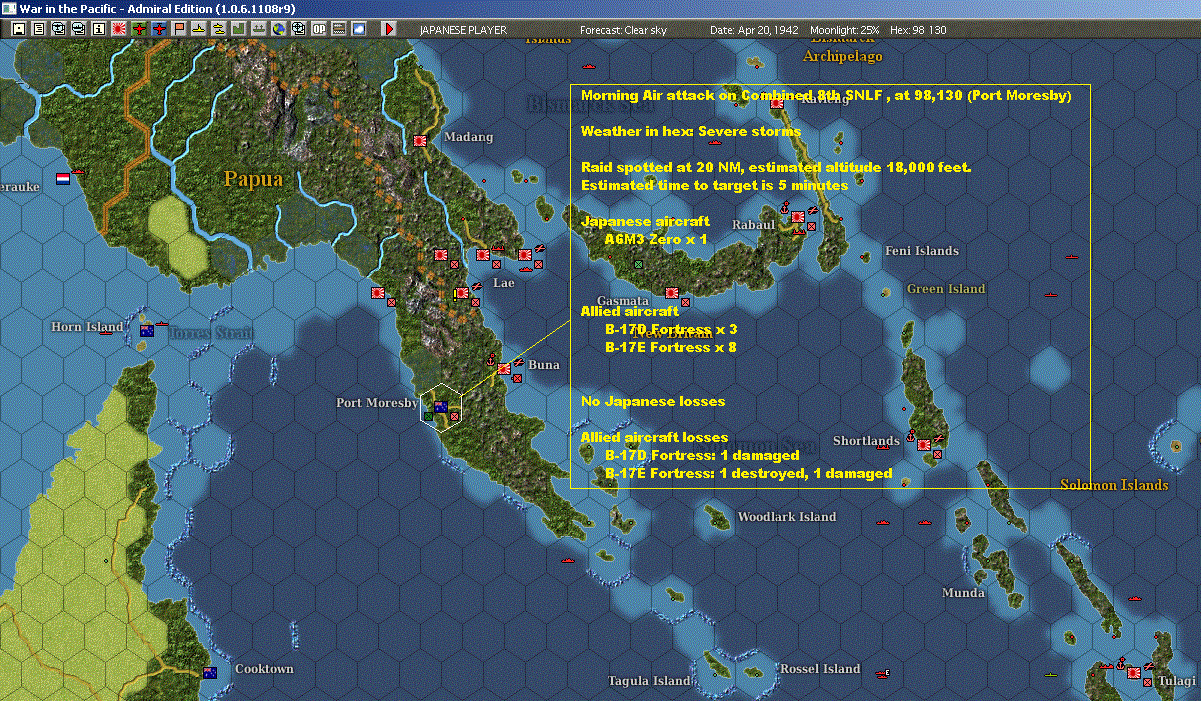Image resolution: width=1201 pixels, height=701 pixels.
Task: Select the Japanese flag base at Shortlands
Action: pos(924,444)
